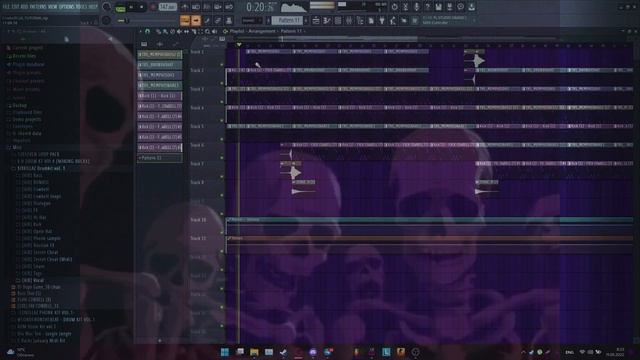Click the first orange icon under the tempo
640x360 pixels.
point(184,20)
